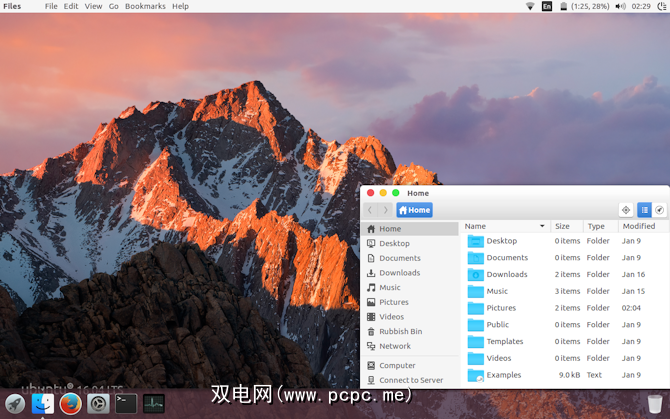670x419 pixels.
Task: Select Downloads in the sidebar
Action: pos(410,273)
